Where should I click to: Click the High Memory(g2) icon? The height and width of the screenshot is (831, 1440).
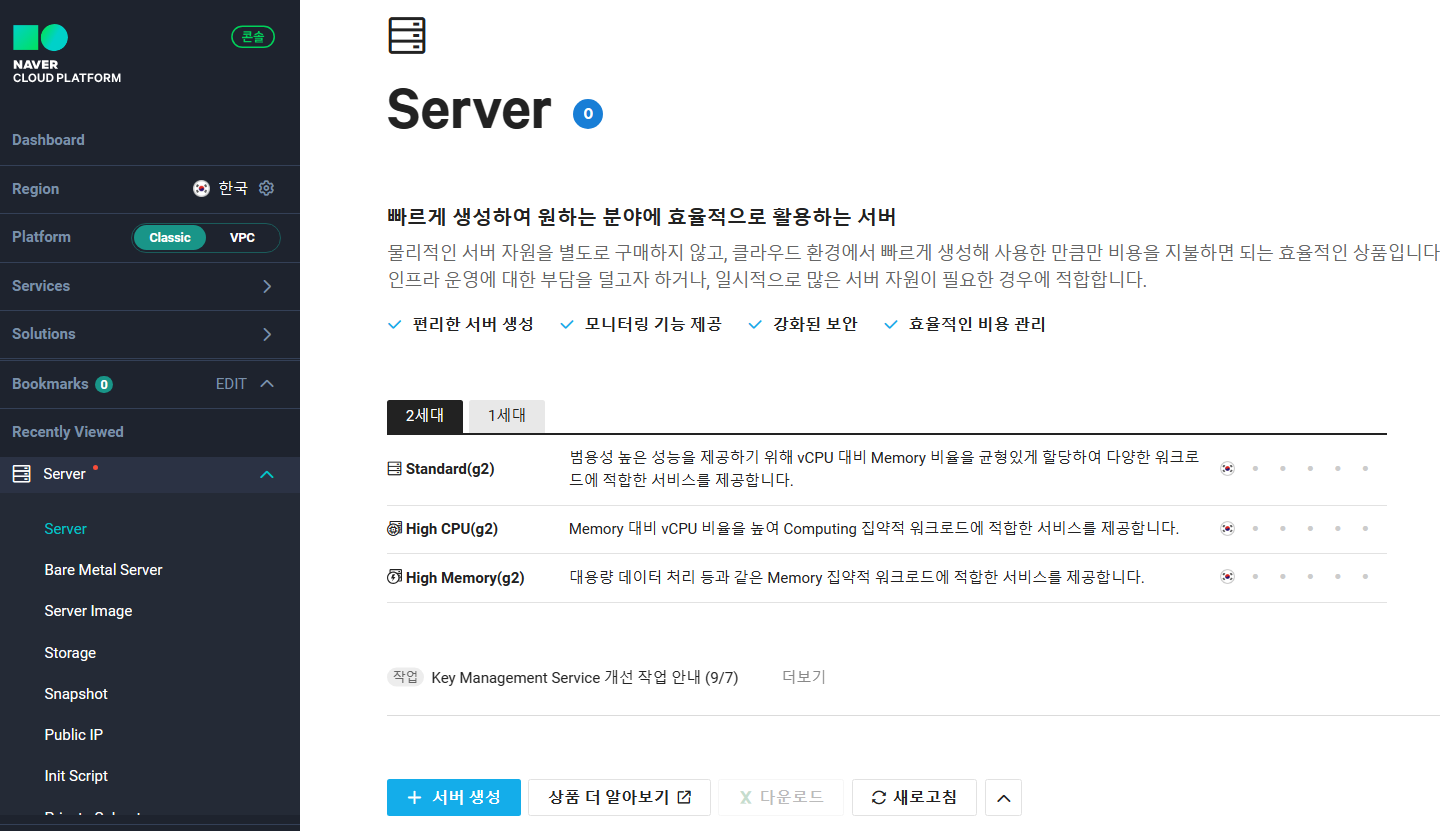coord(395,577)
